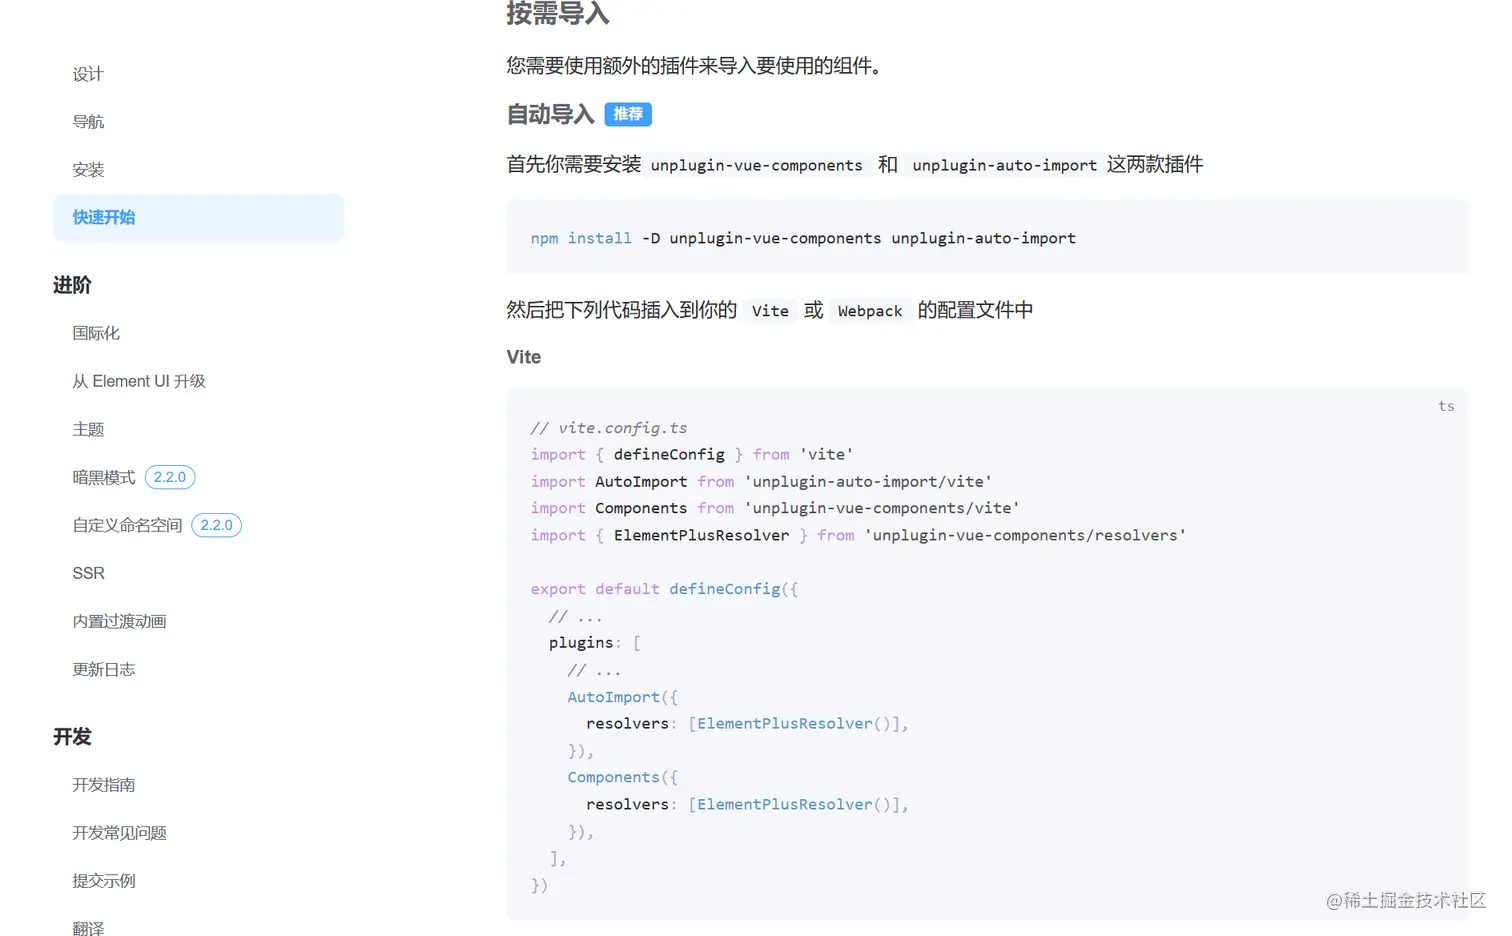Image resolution: width=1512 pixels, height=936 pixels.
Task: Go to the 导航 sidebar page
Action: 88,122
